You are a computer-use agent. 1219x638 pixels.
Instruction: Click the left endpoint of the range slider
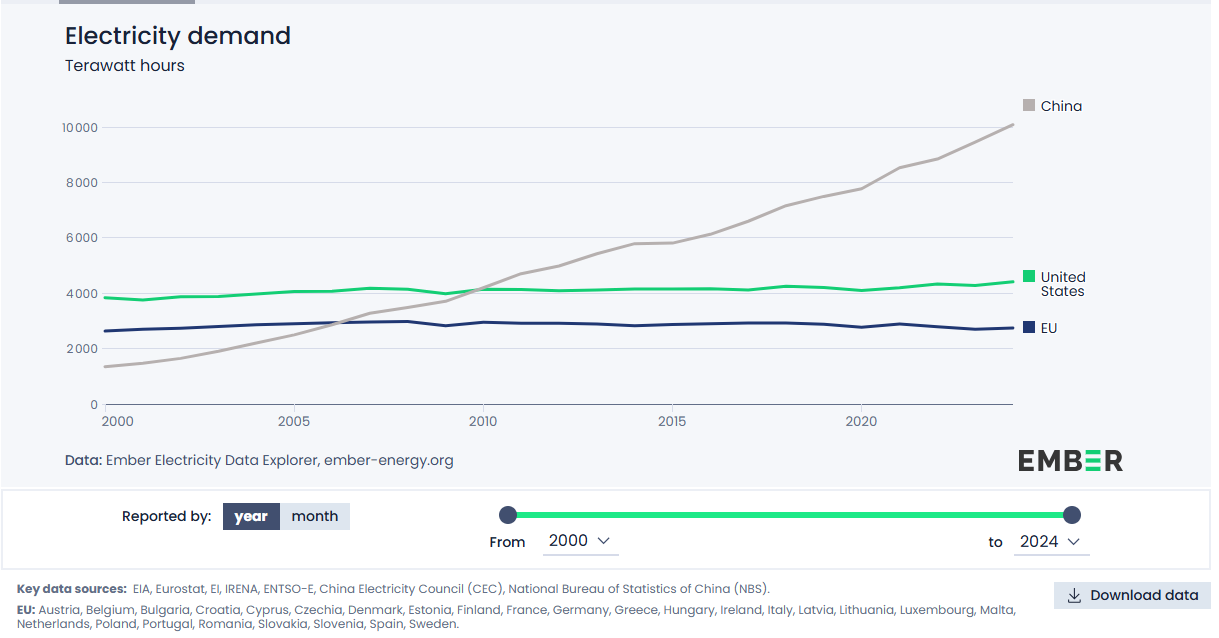(508, 513)
